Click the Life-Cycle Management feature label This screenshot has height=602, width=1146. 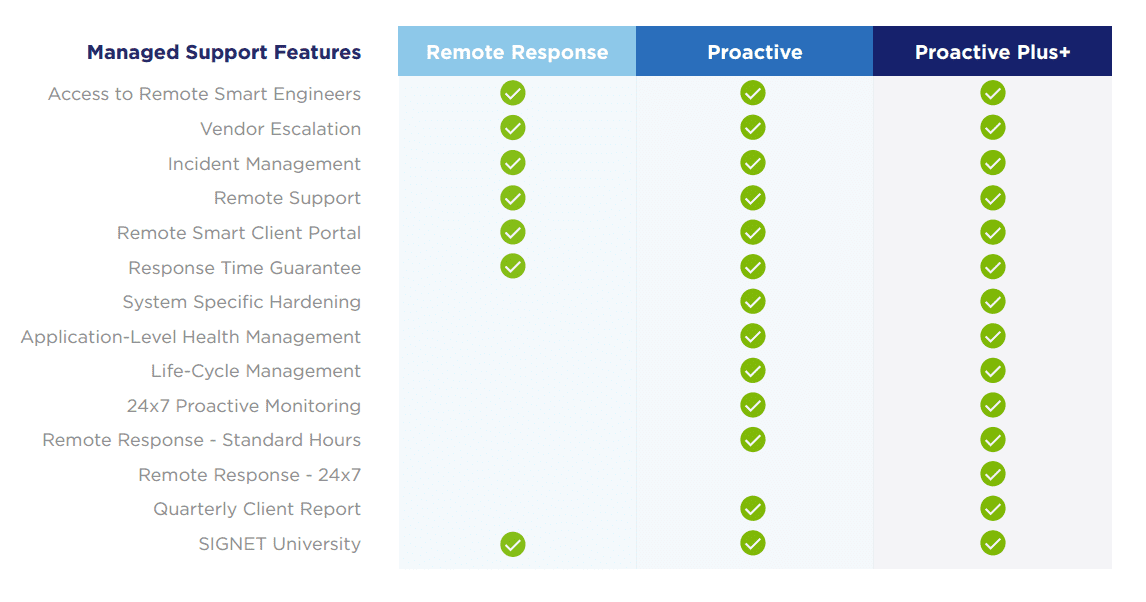pyautogui.click(x=256, y=371)
